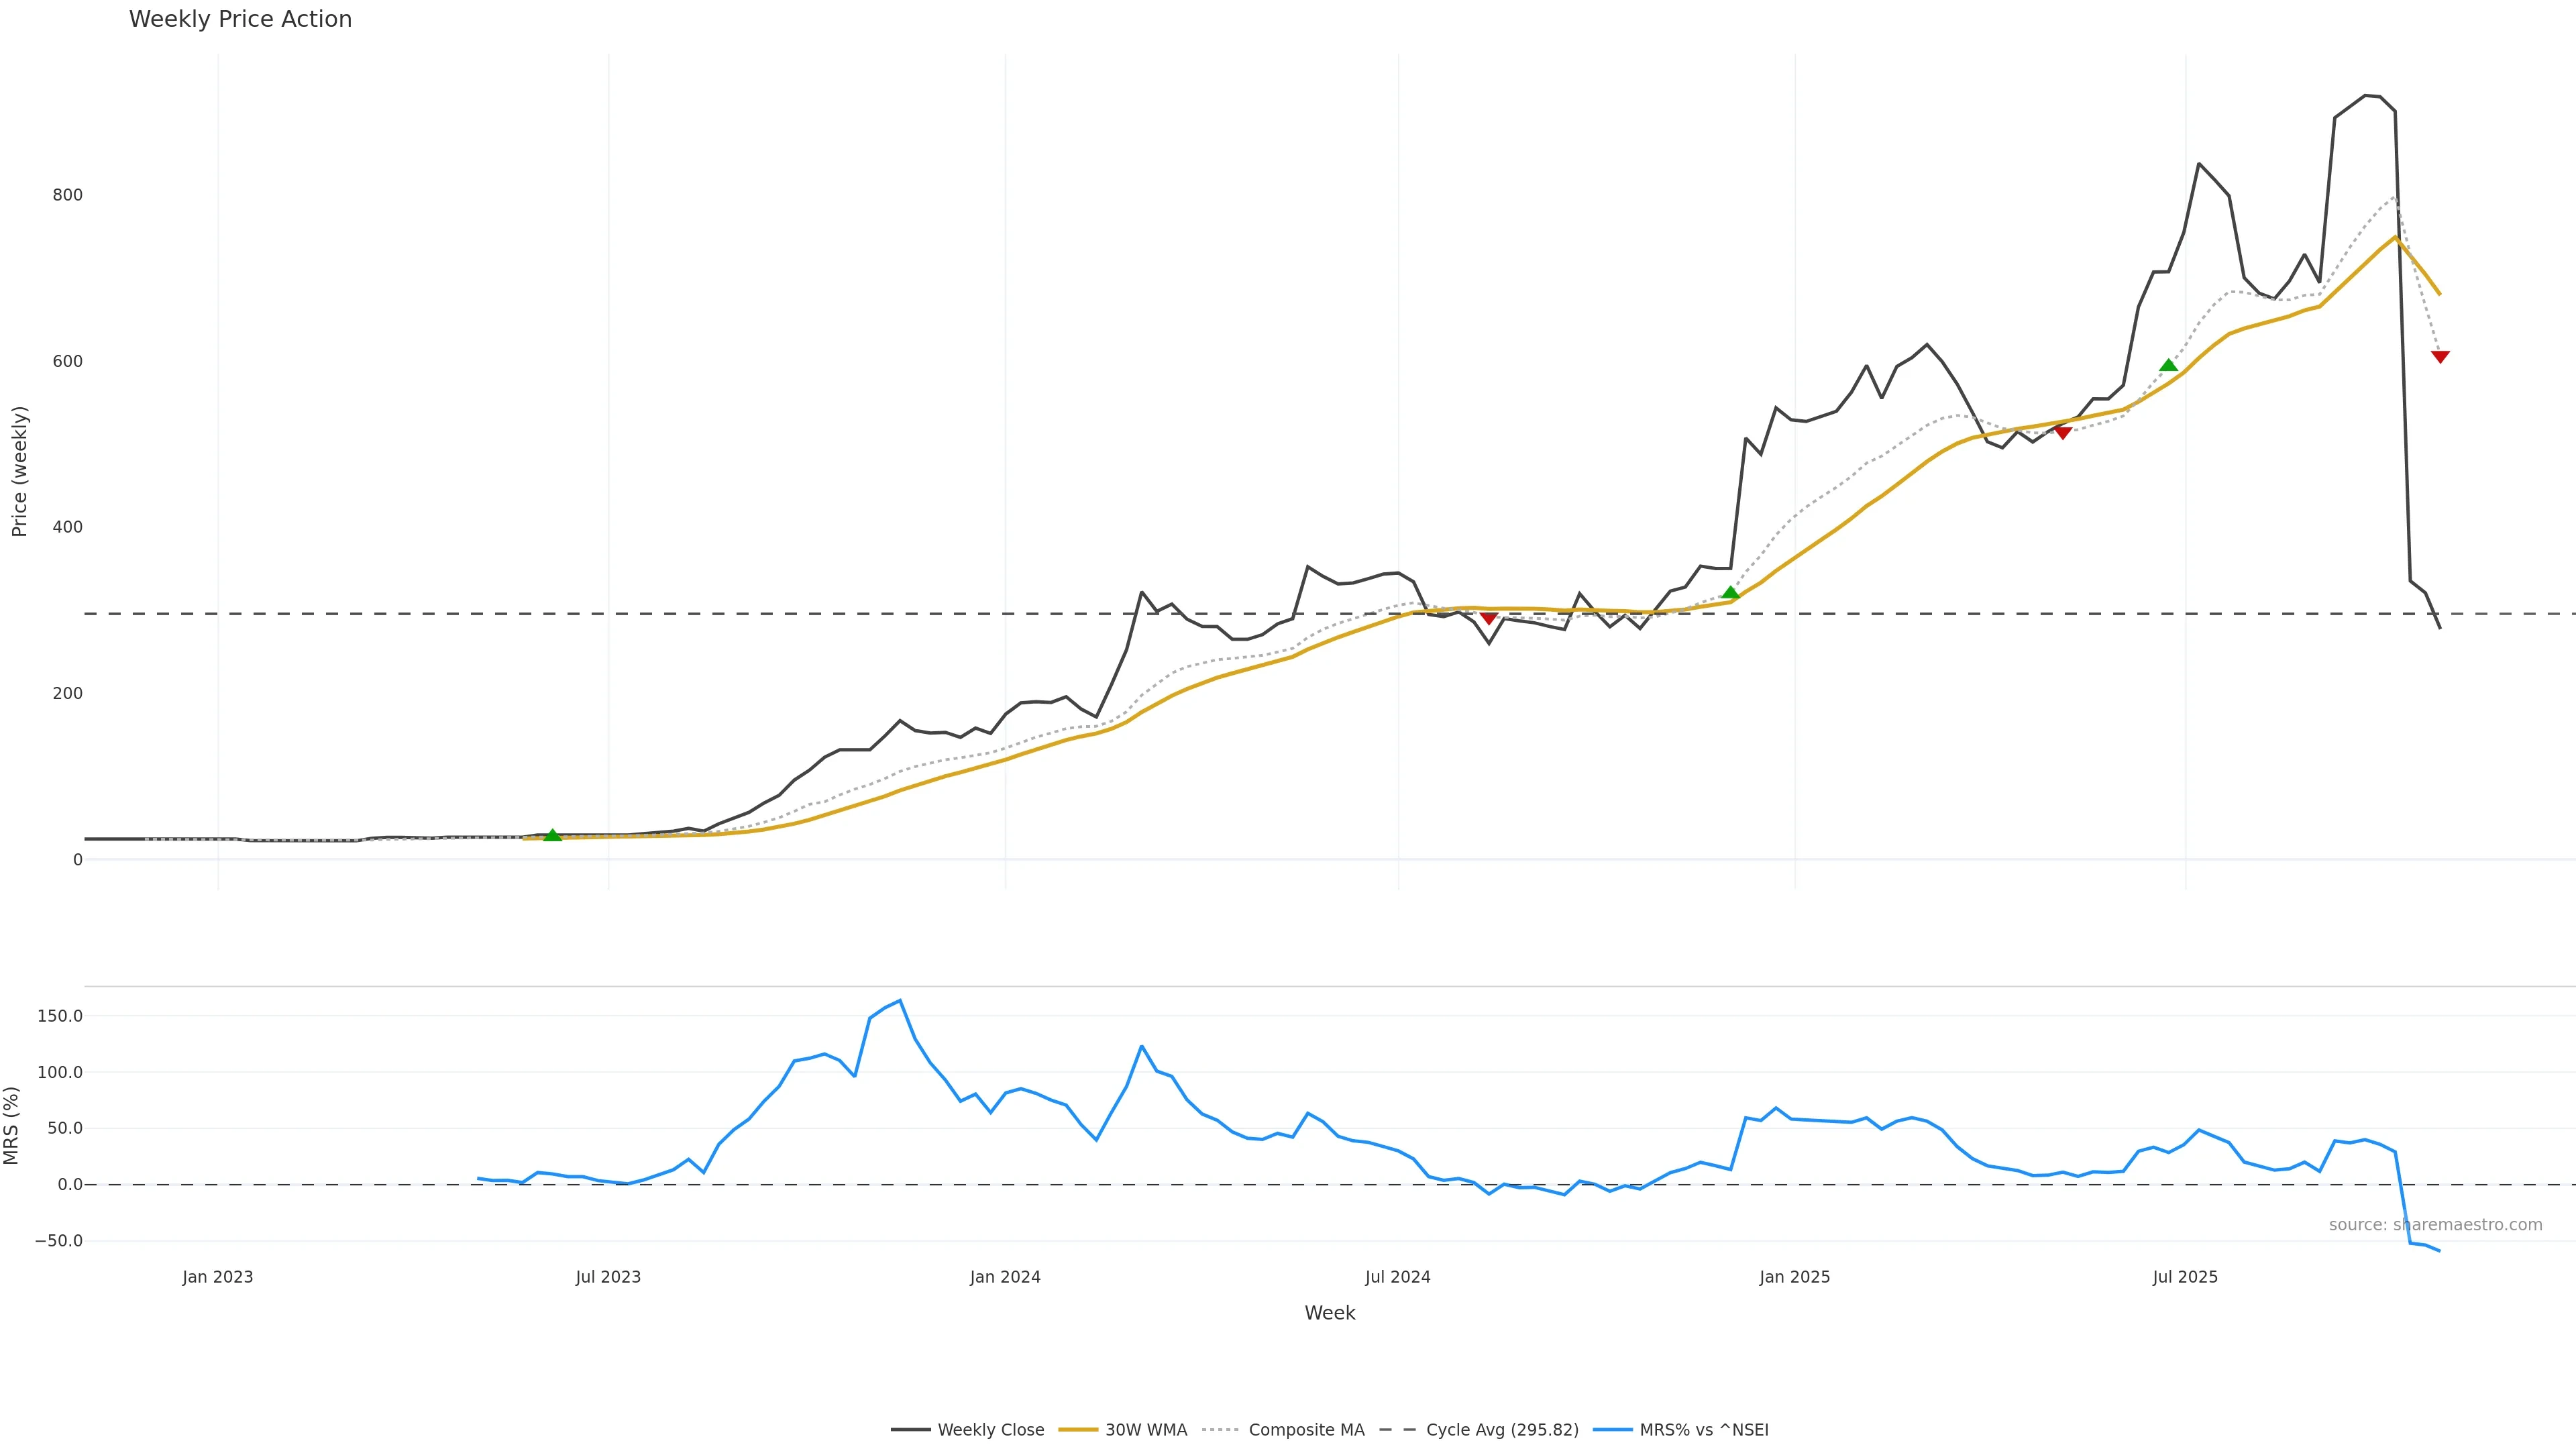Click the 800 price axis tick label
The height and width of the screenshot is (1449, 2576).
tap(68, 195)
